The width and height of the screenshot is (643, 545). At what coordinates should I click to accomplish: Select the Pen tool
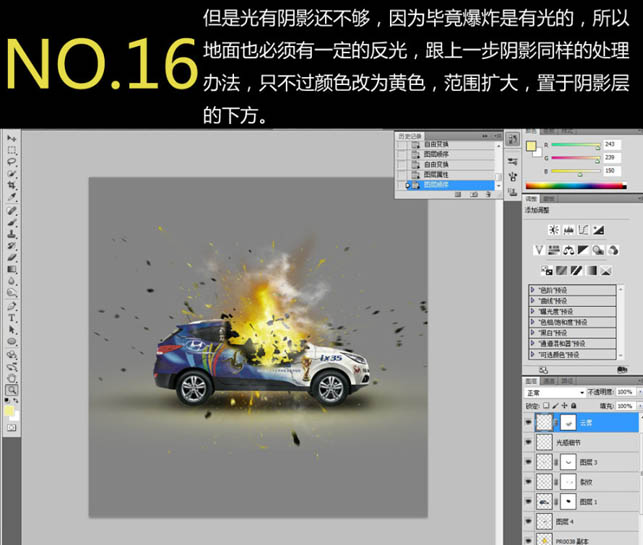(x=11, y=306)
